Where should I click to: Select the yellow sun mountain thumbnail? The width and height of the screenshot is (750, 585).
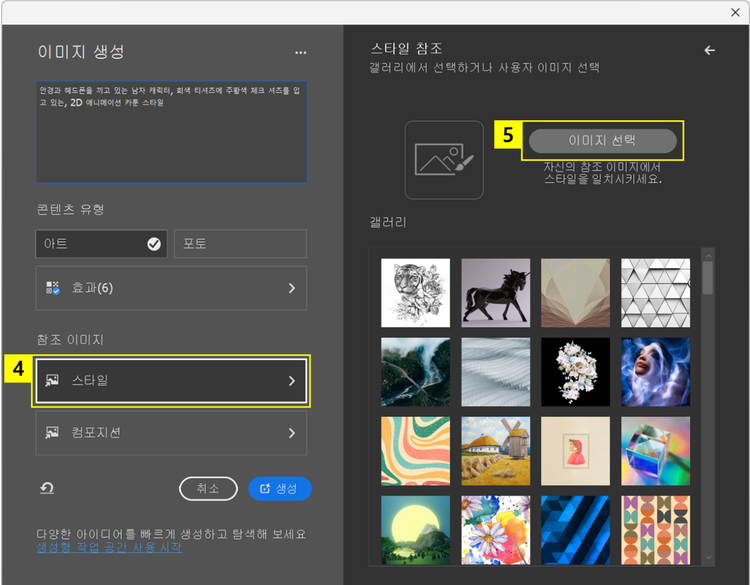415,530
